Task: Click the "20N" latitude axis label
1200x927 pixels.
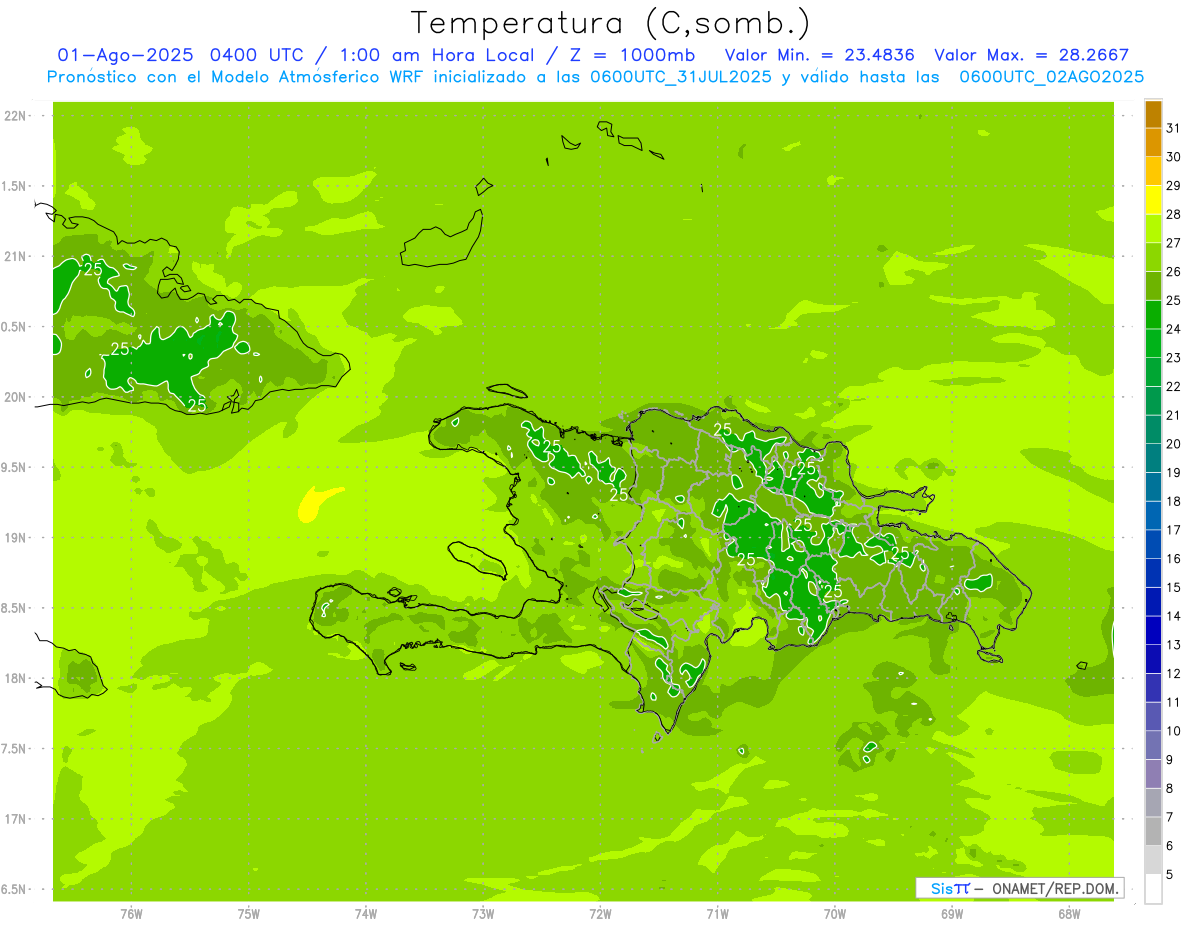Action: [15, 397]
